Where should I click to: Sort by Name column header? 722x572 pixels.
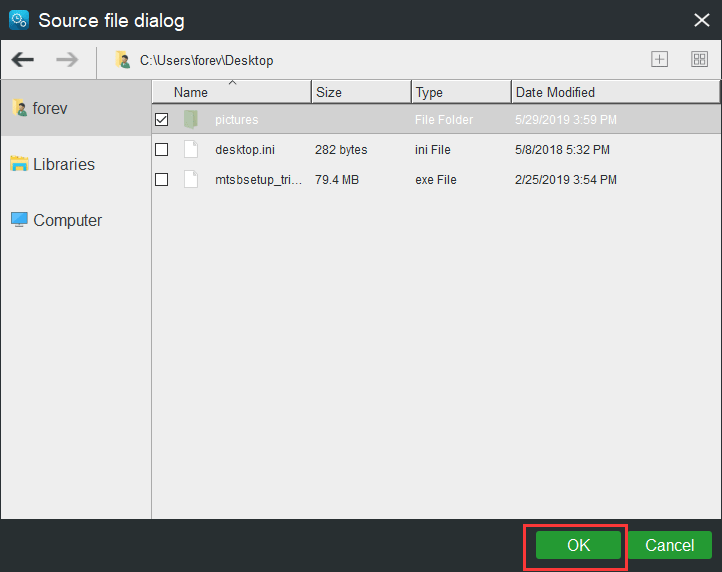click(191, 92)
